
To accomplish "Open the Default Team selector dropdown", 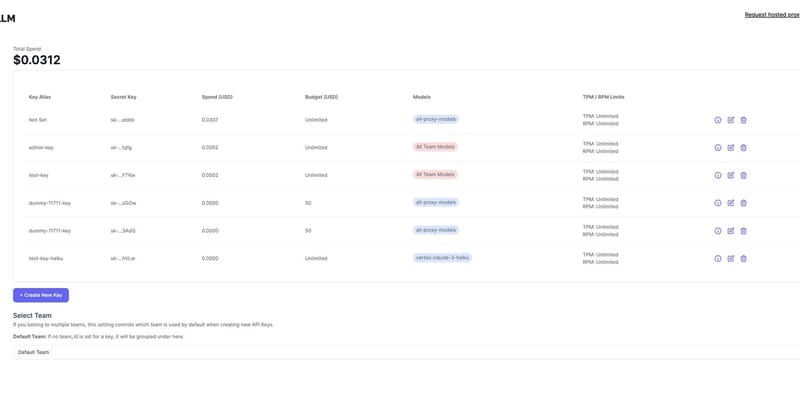I will pos(406,352).
